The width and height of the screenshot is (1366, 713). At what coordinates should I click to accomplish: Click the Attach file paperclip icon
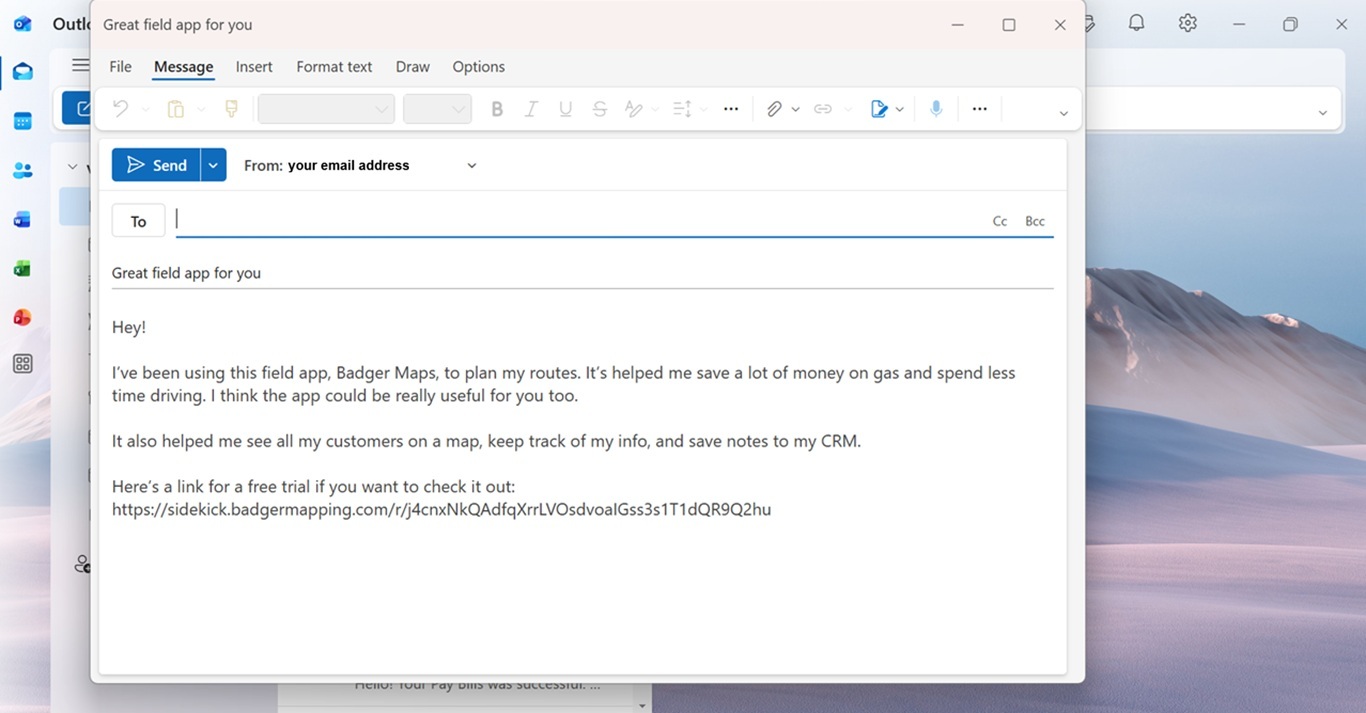point(774,109)
